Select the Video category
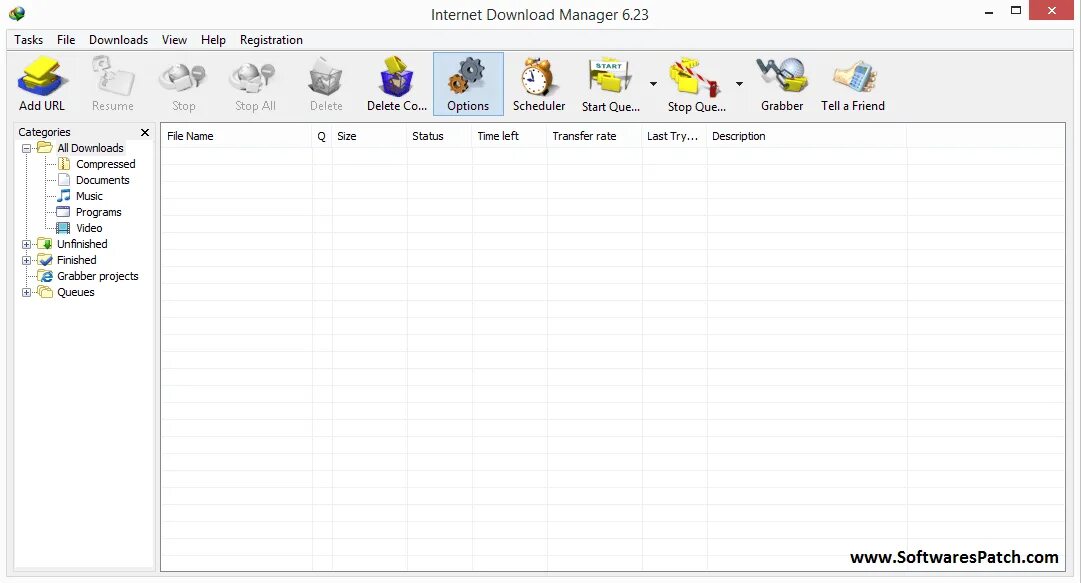 pyautogui.click(x=89, y=228)
